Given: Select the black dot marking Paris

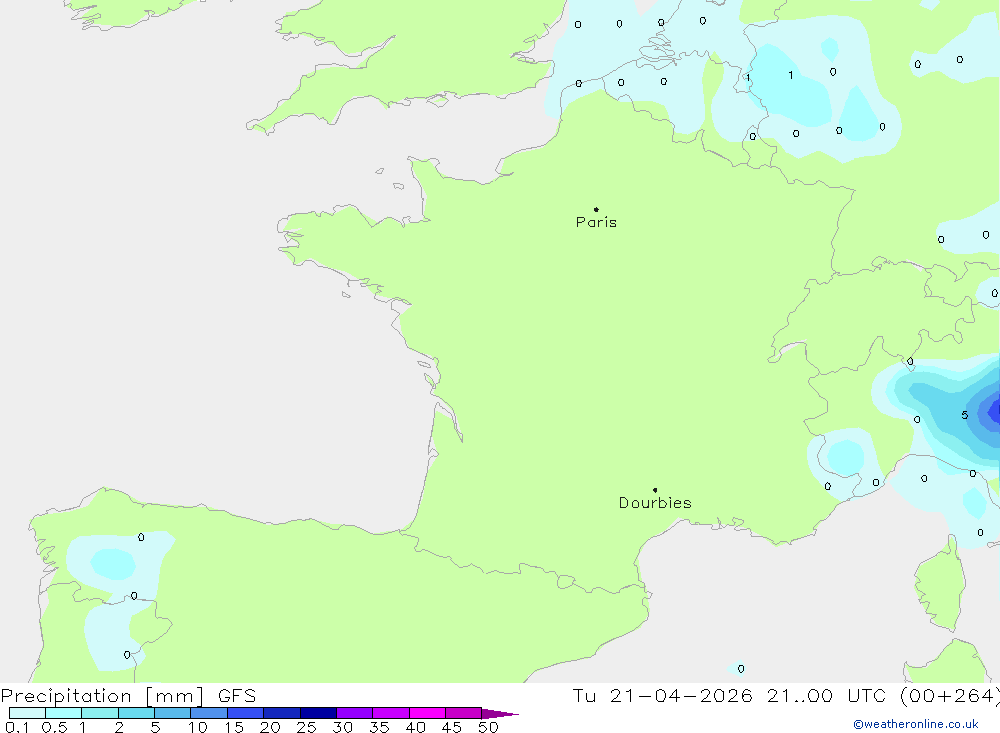Looking at the screenshot, I should click(x=596, y=209).
